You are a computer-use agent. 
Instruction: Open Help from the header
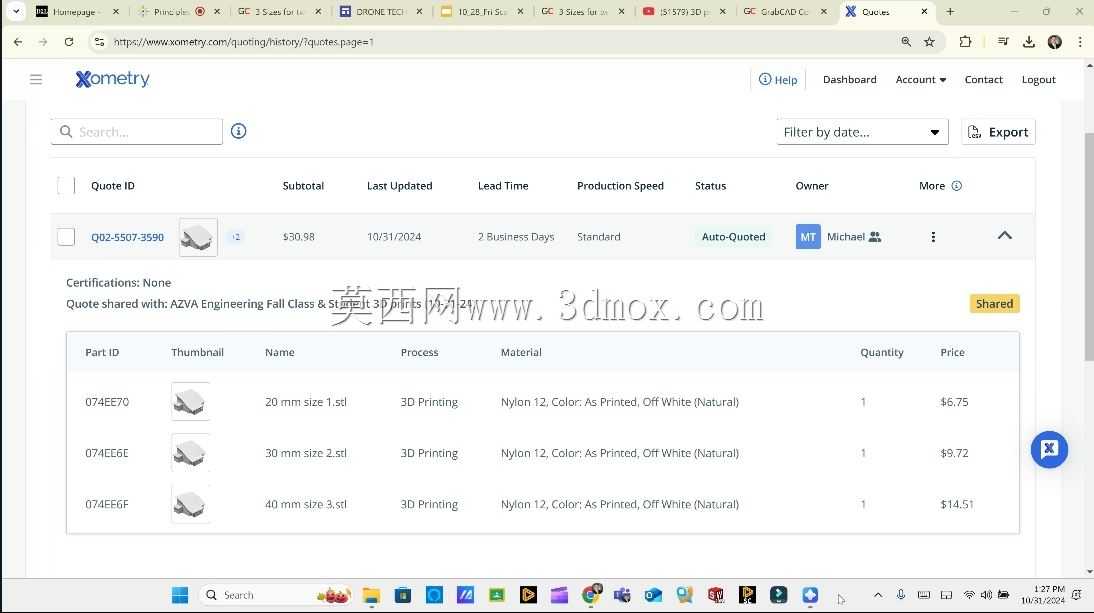point(778,80)
